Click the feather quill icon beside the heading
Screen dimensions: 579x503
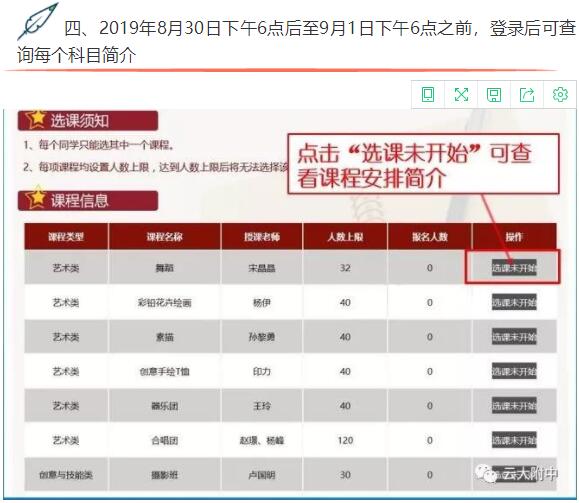38,21
